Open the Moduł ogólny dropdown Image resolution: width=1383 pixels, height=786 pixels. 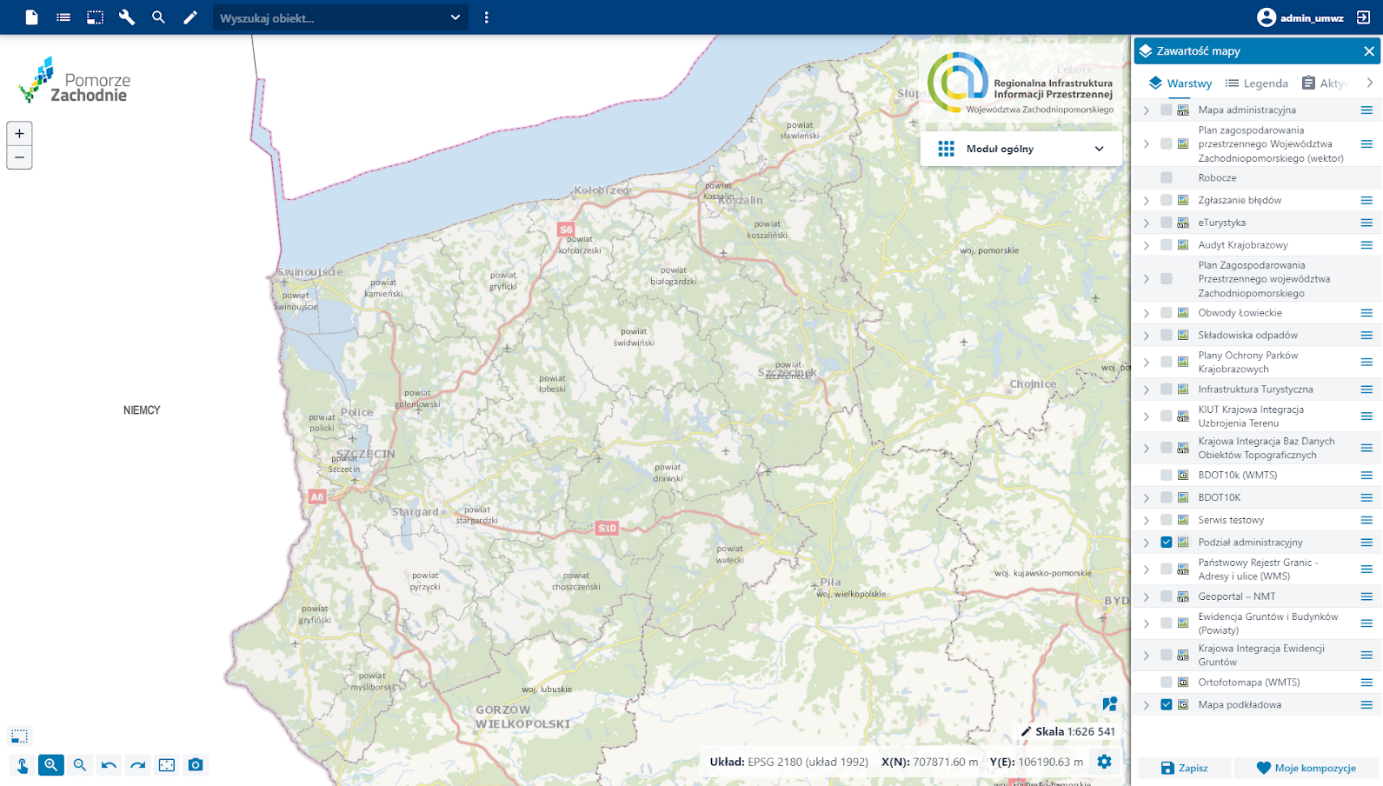(1020, 149)
